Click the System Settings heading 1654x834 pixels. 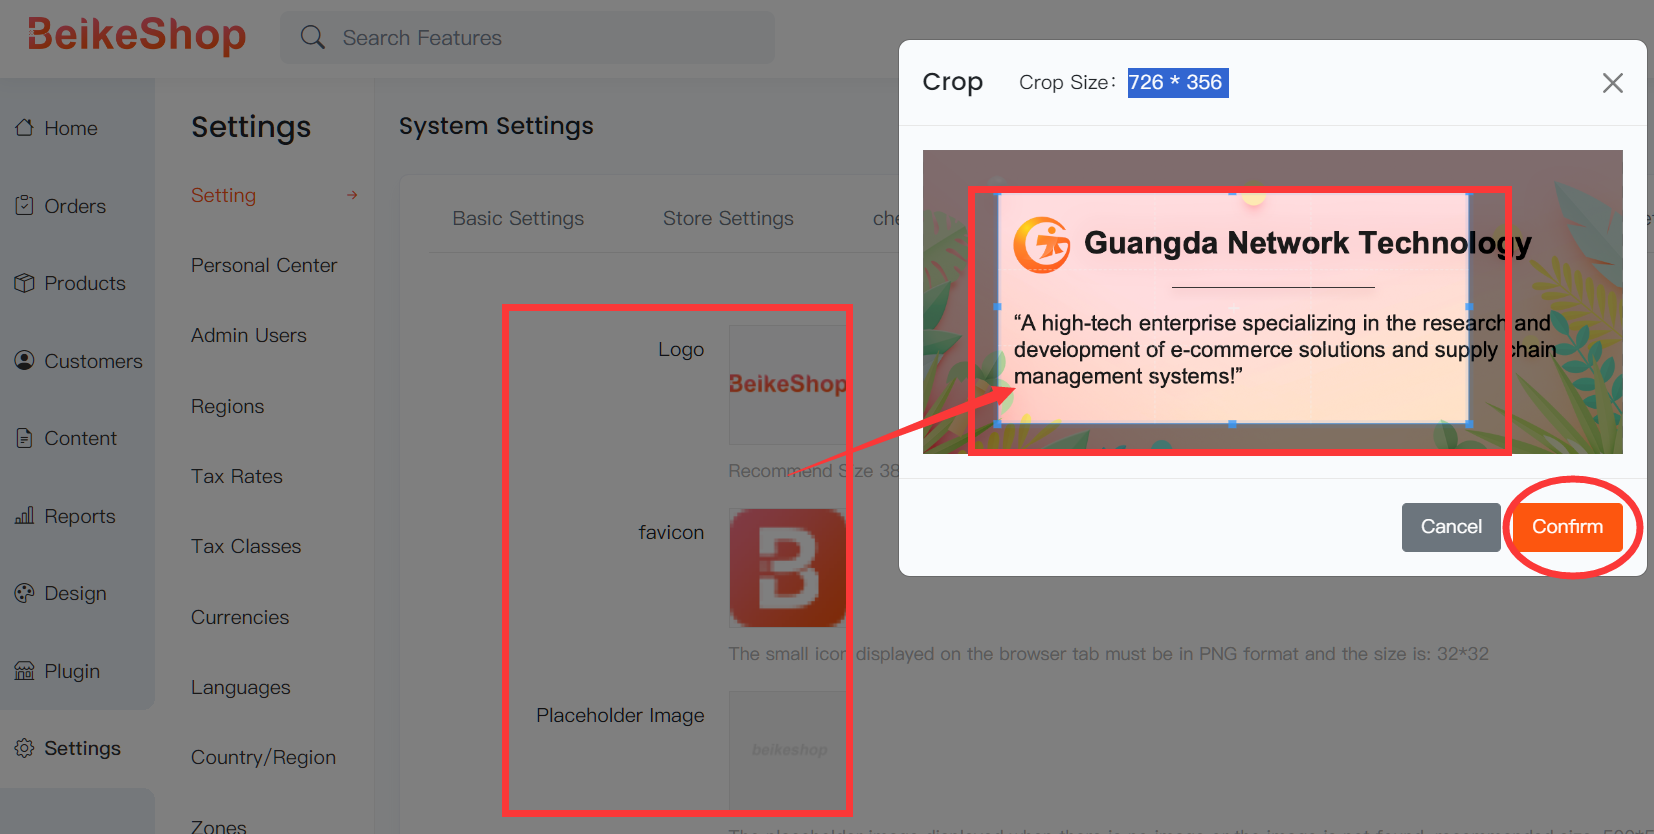(x=496, y=126)
